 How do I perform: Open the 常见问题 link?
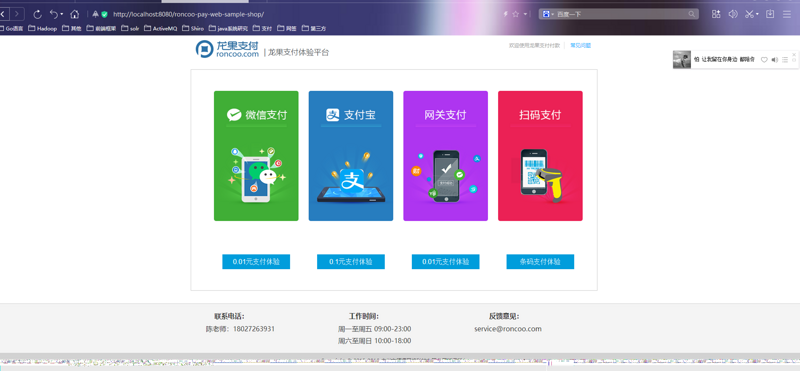580,45
